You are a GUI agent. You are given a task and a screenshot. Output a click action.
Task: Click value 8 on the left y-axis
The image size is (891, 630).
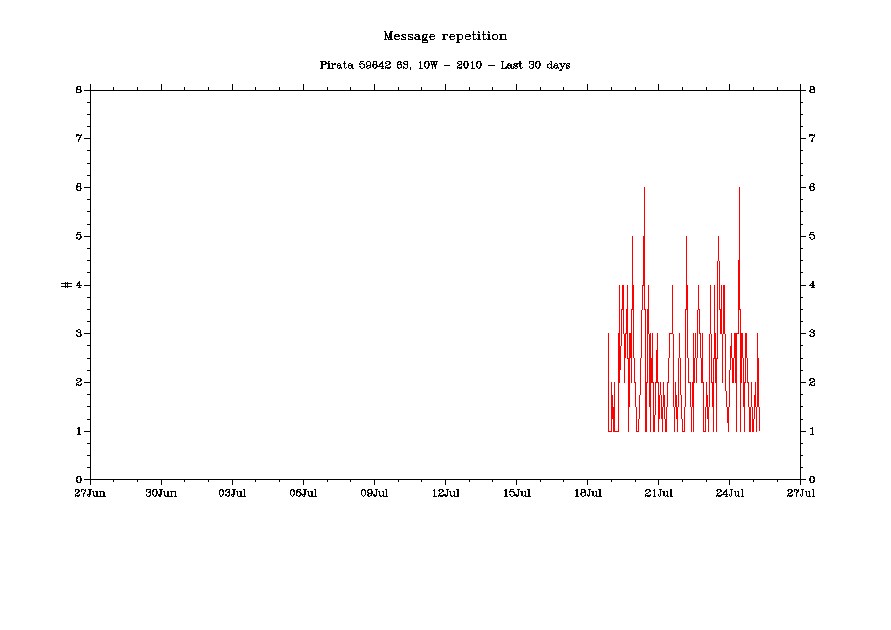(78, 89)
